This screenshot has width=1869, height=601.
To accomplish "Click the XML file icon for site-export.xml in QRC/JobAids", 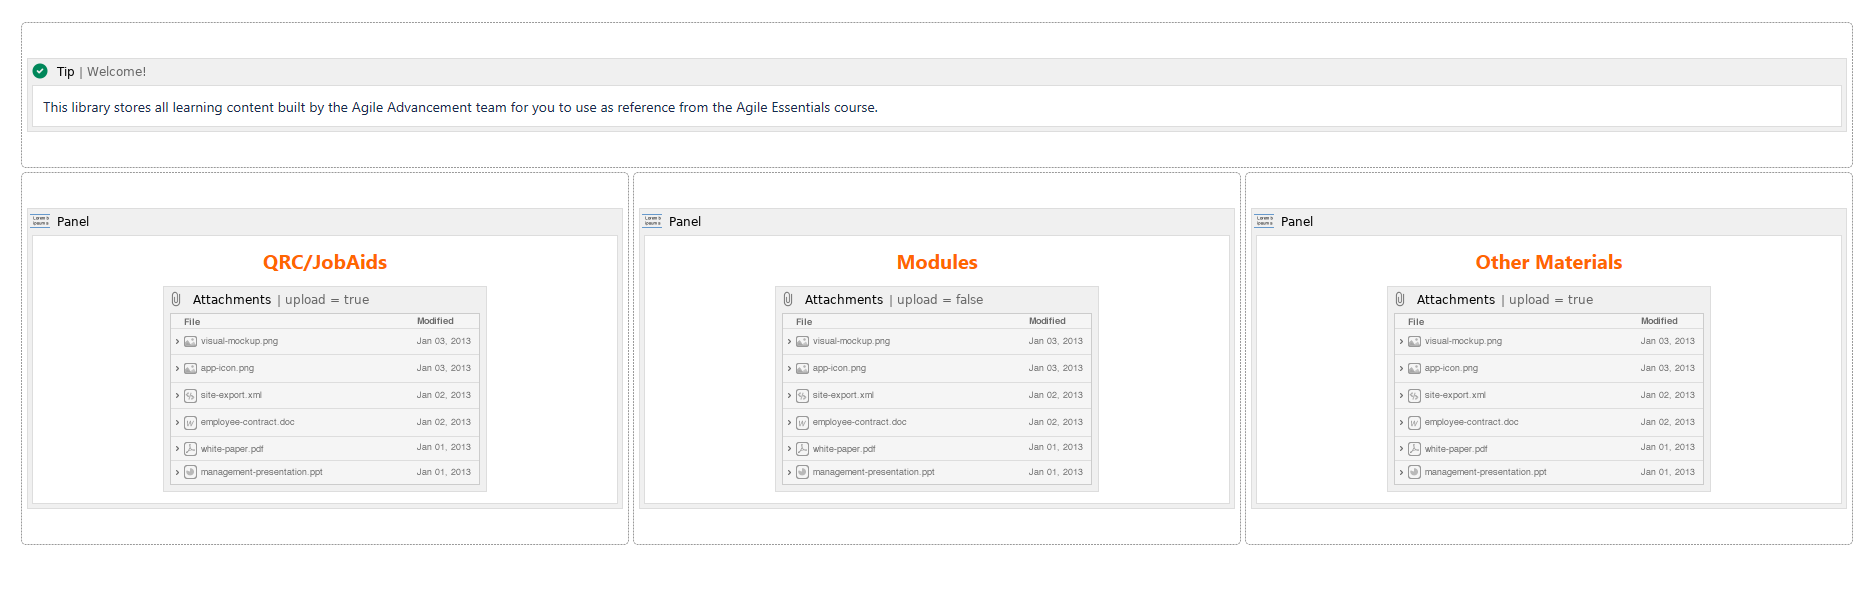I will (x=190, y=396).
